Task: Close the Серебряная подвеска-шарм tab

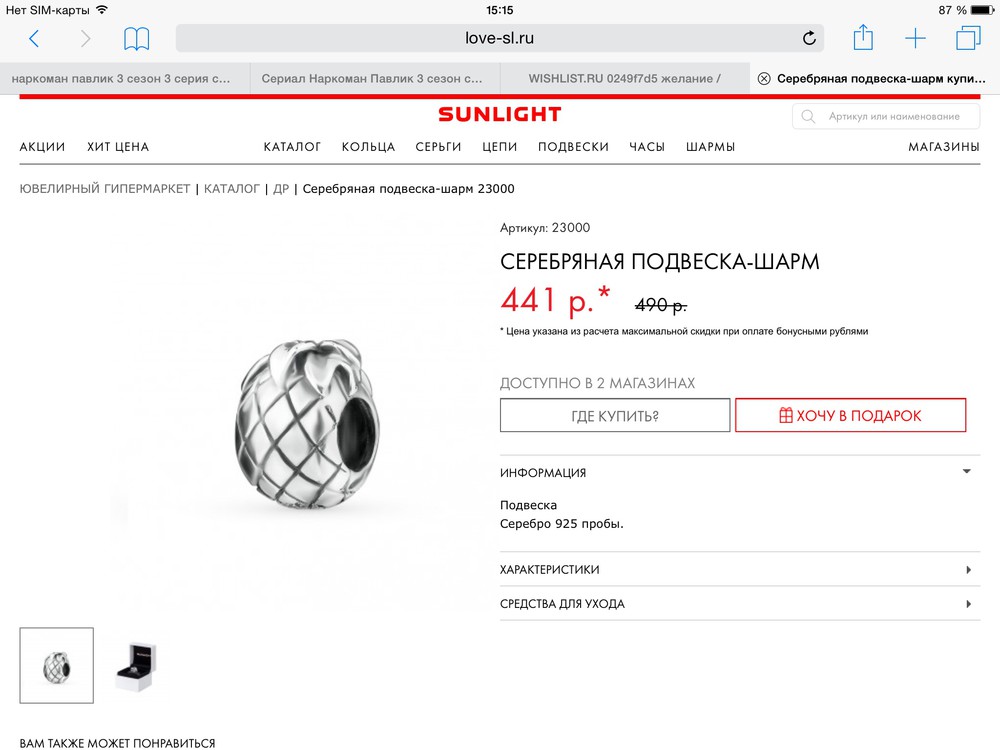Action: click(x=763, y=78)
